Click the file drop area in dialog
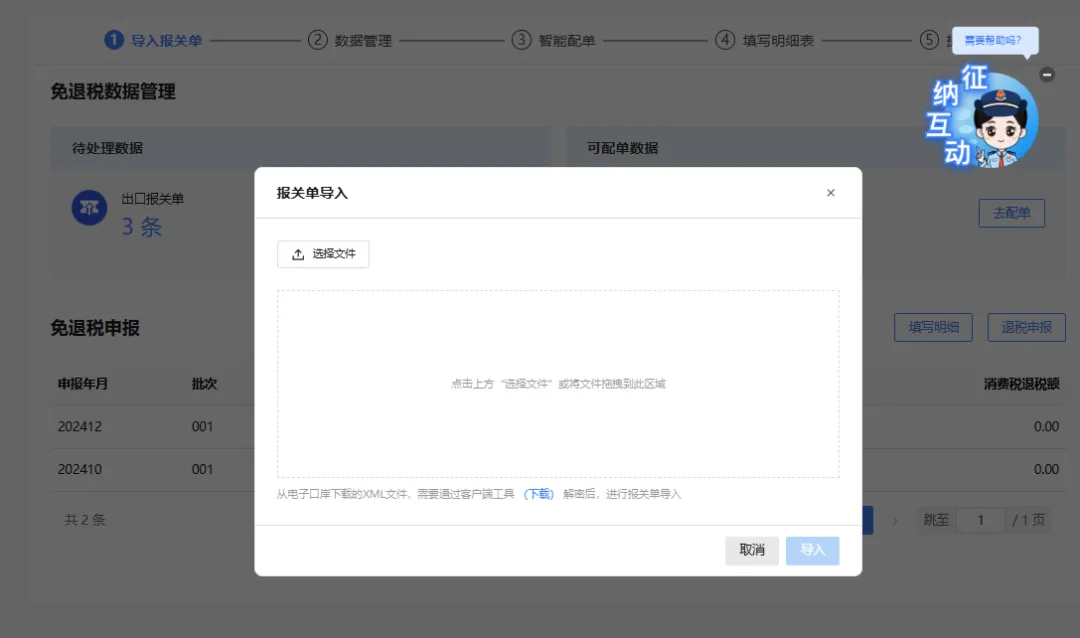Screen dimensions: 1080x638 558,384
